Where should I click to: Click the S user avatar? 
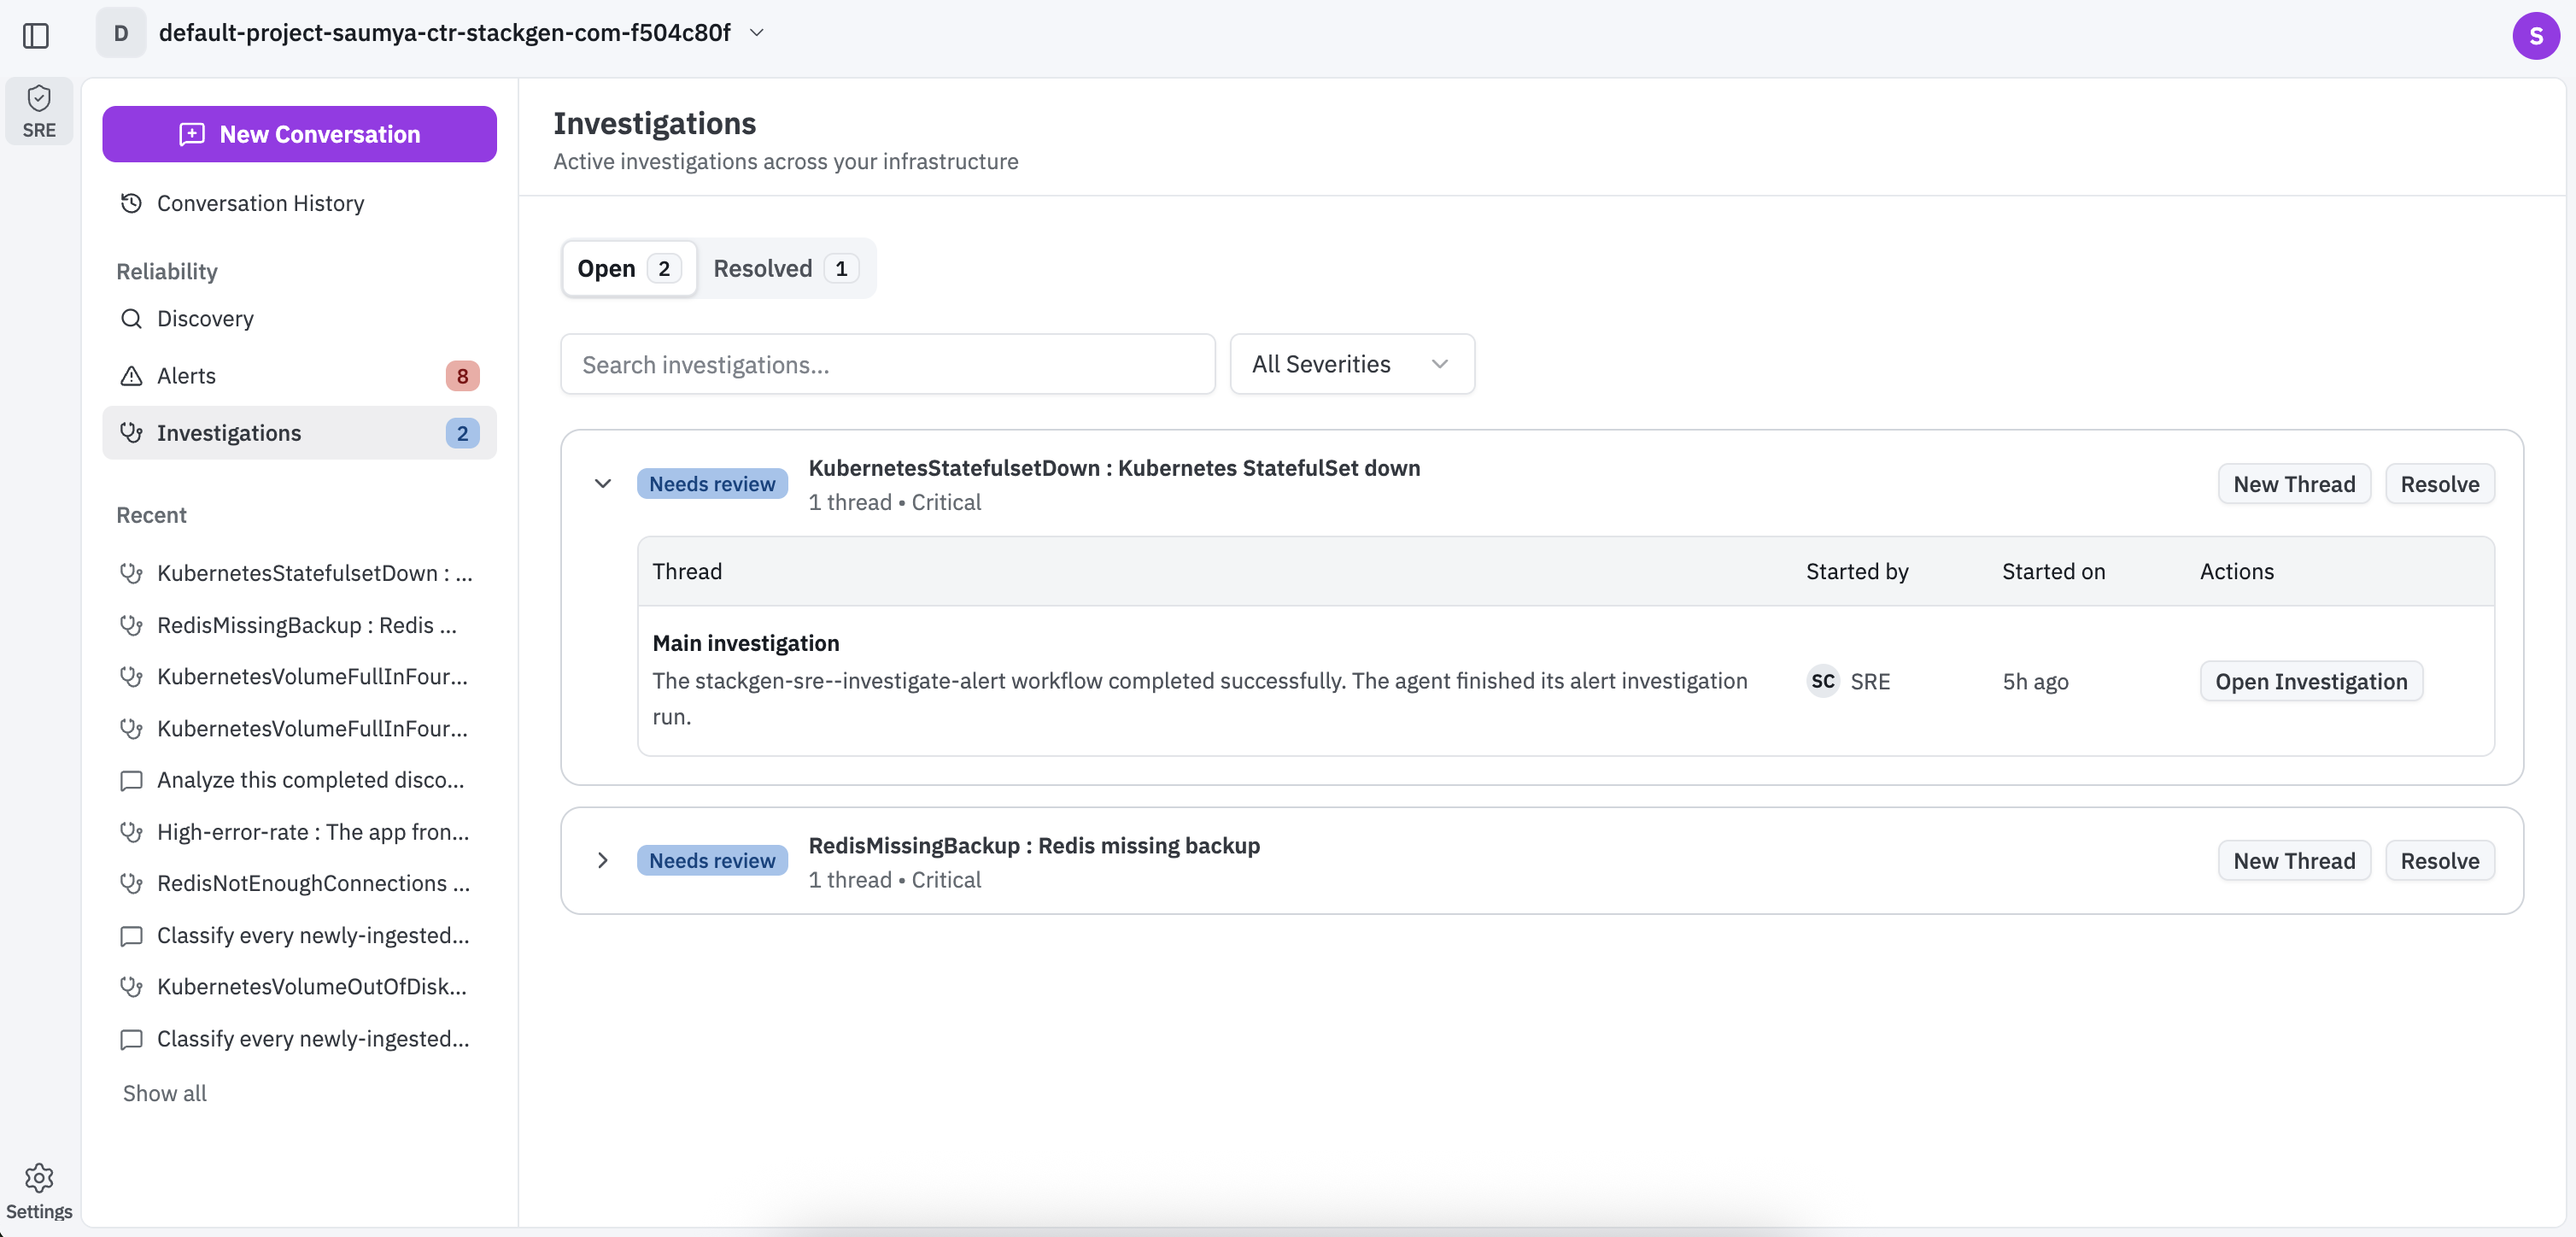pos(2535,35)
